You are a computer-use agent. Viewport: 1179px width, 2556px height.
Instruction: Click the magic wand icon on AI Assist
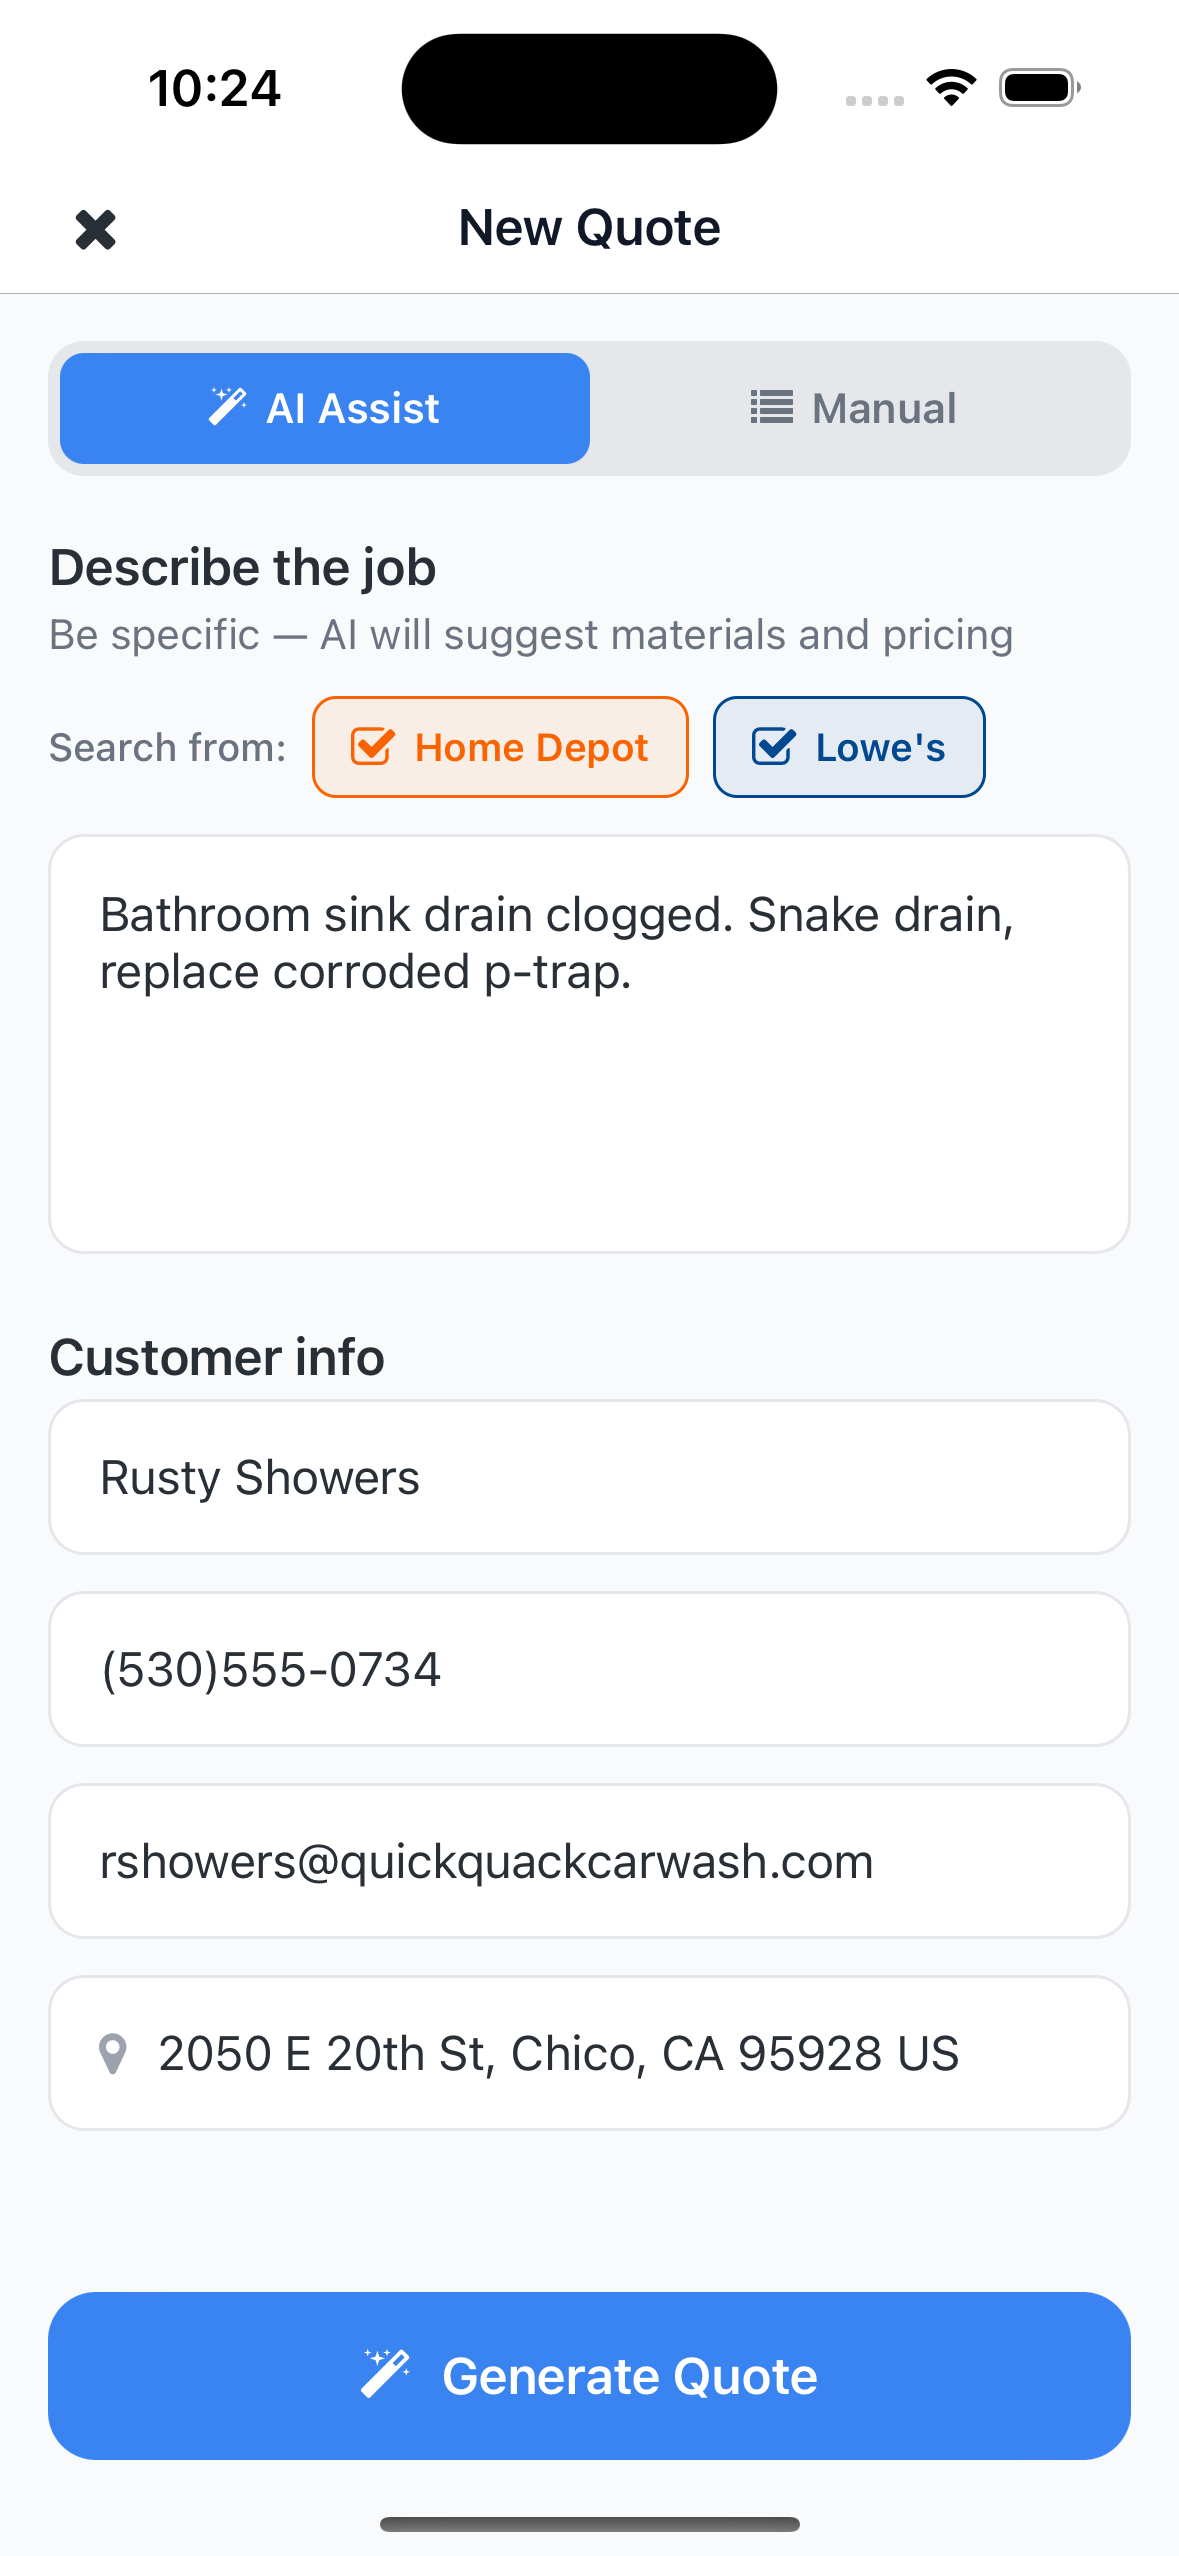click(x=230, y=406)
